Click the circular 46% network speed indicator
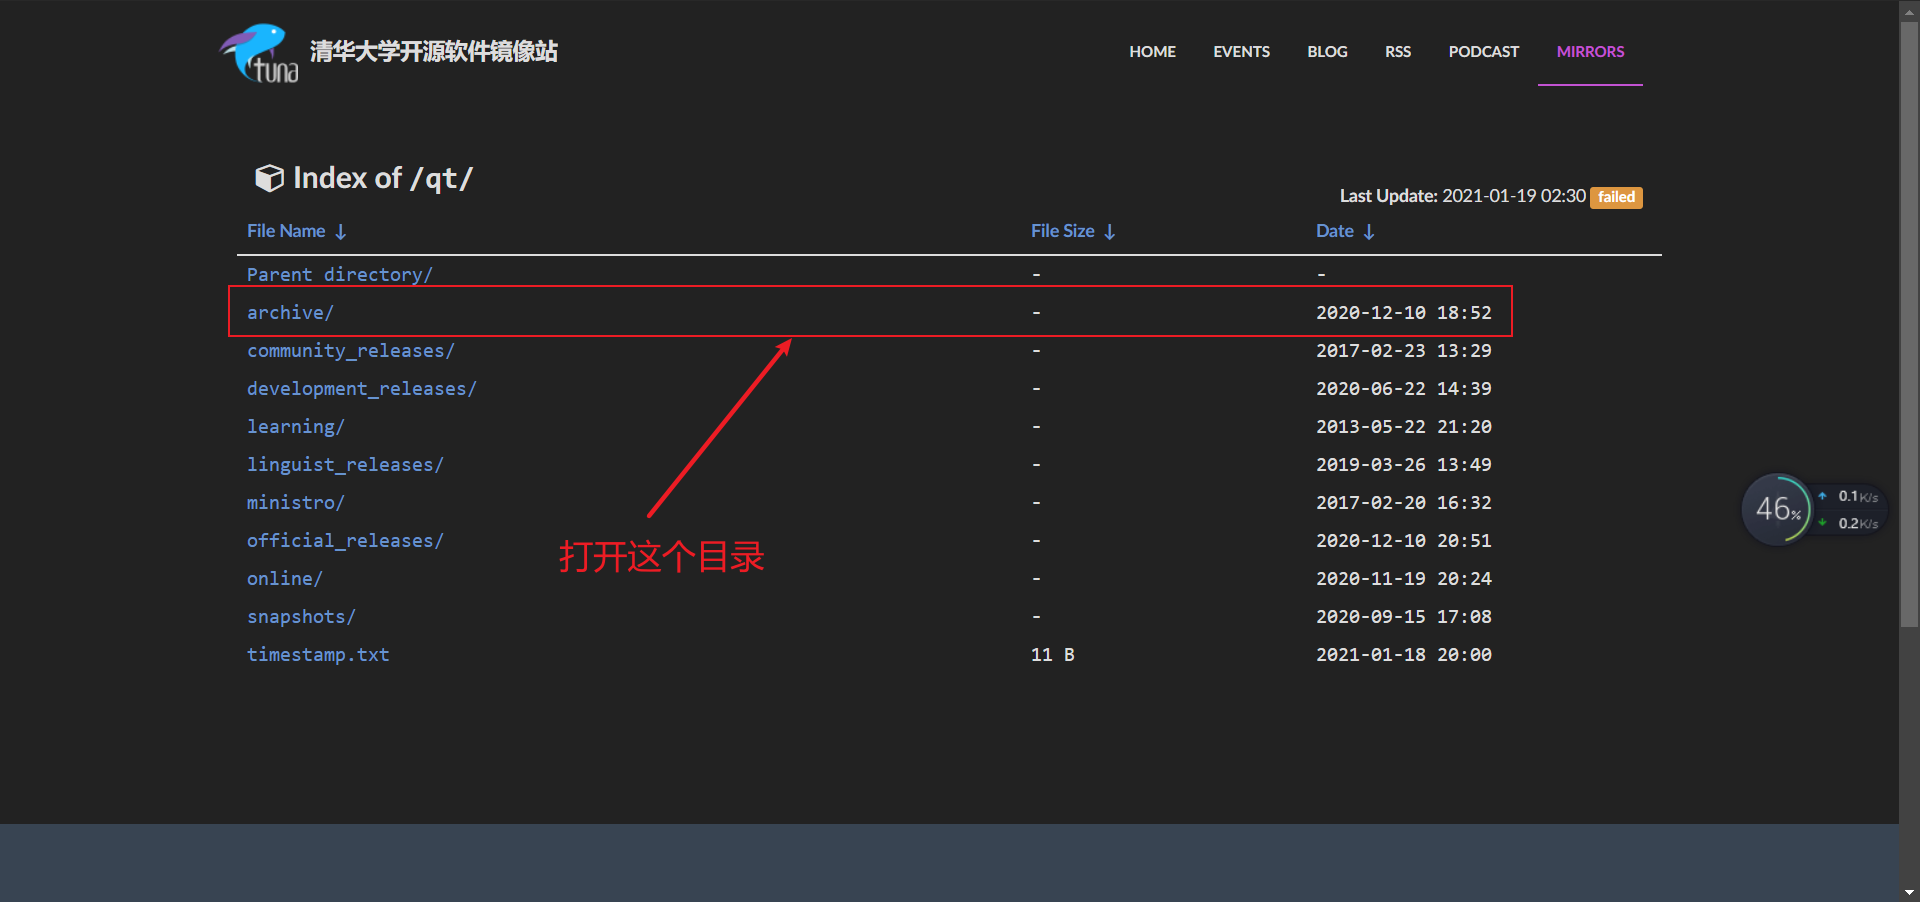This screenshot has width=1920, height=902. [x=1778, y=509]
